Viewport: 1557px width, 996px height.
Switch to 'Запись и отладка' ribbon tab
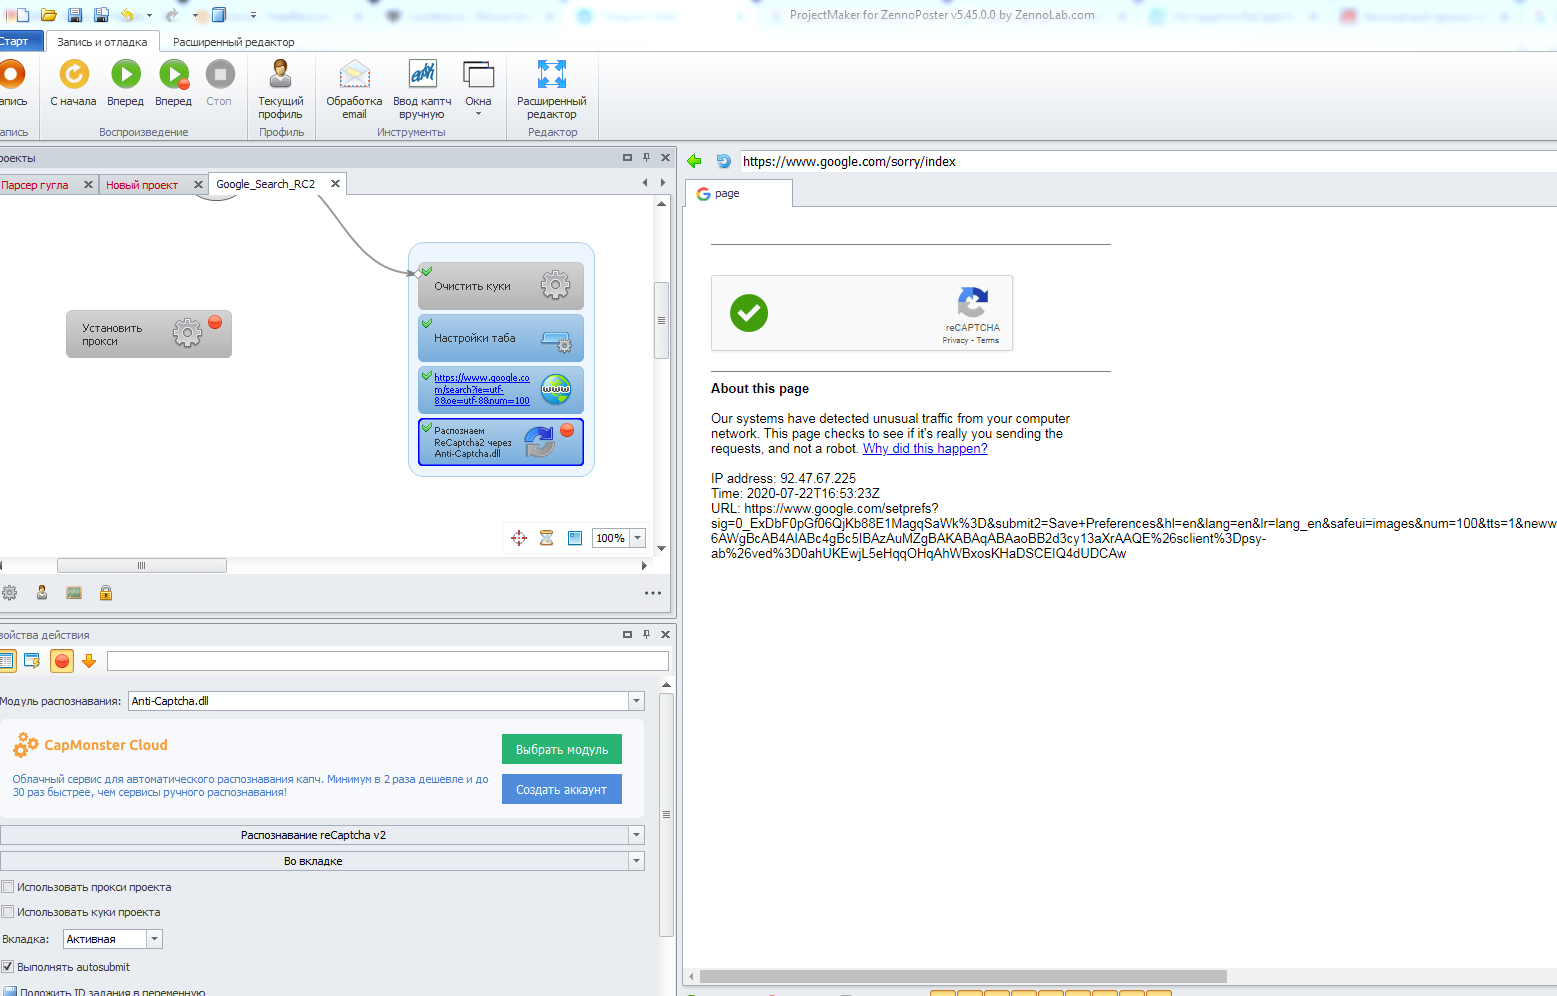tap(102, 42)
